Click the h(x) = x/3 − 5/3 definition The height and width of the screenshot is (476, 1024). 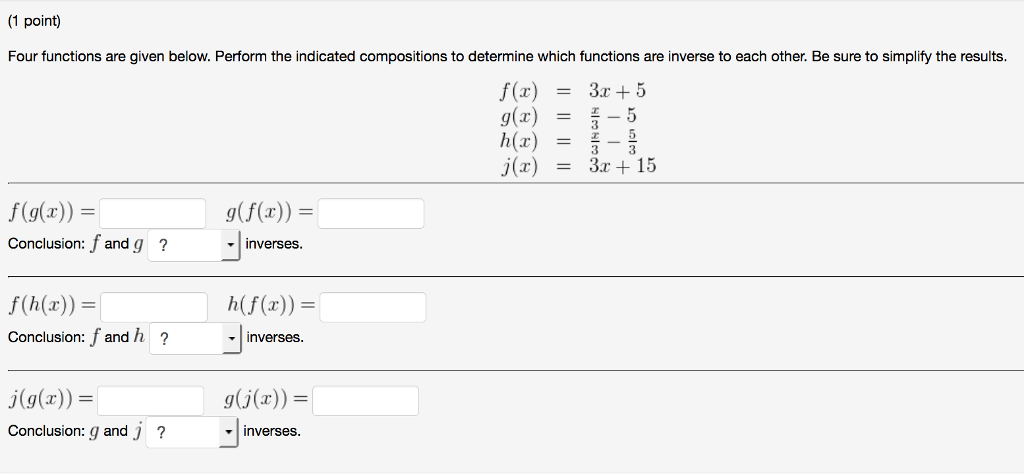568,140
